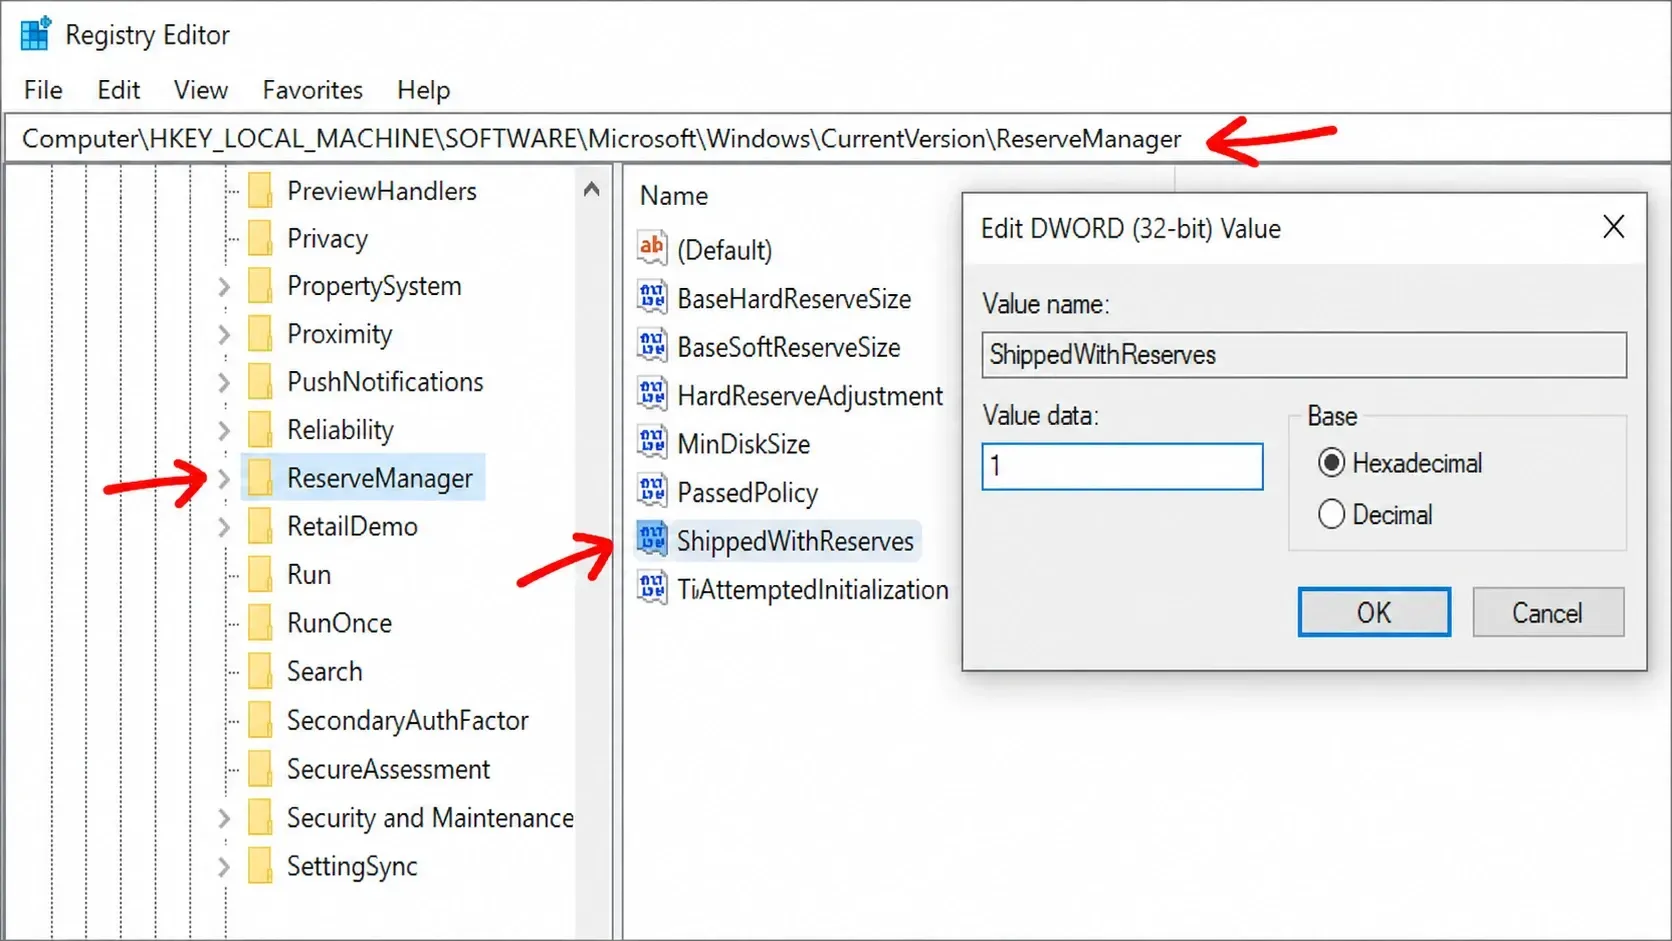Click the SecondaryAuthFactor folder icon

(x=260, y=720)
